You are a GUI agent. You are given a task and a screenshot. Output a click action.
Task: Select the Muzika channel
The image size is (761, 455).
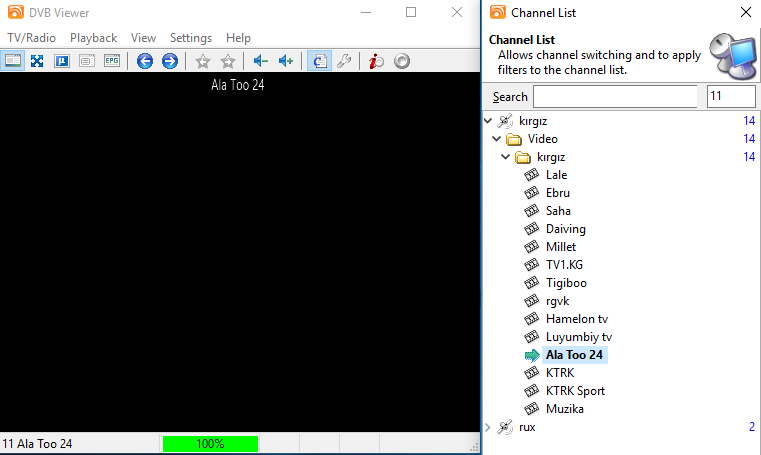pos(564,408)
